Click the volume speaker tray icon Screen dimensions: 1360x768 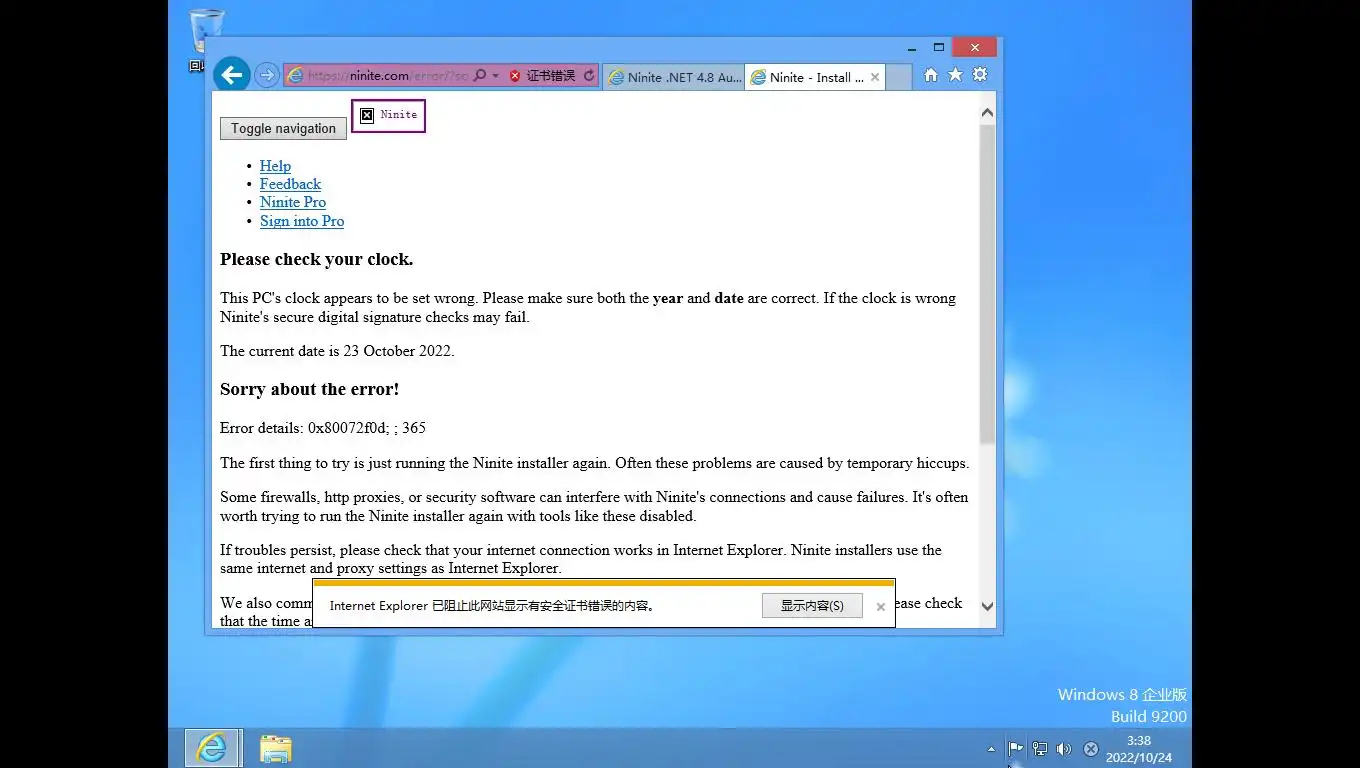[x=1064, y=749]
